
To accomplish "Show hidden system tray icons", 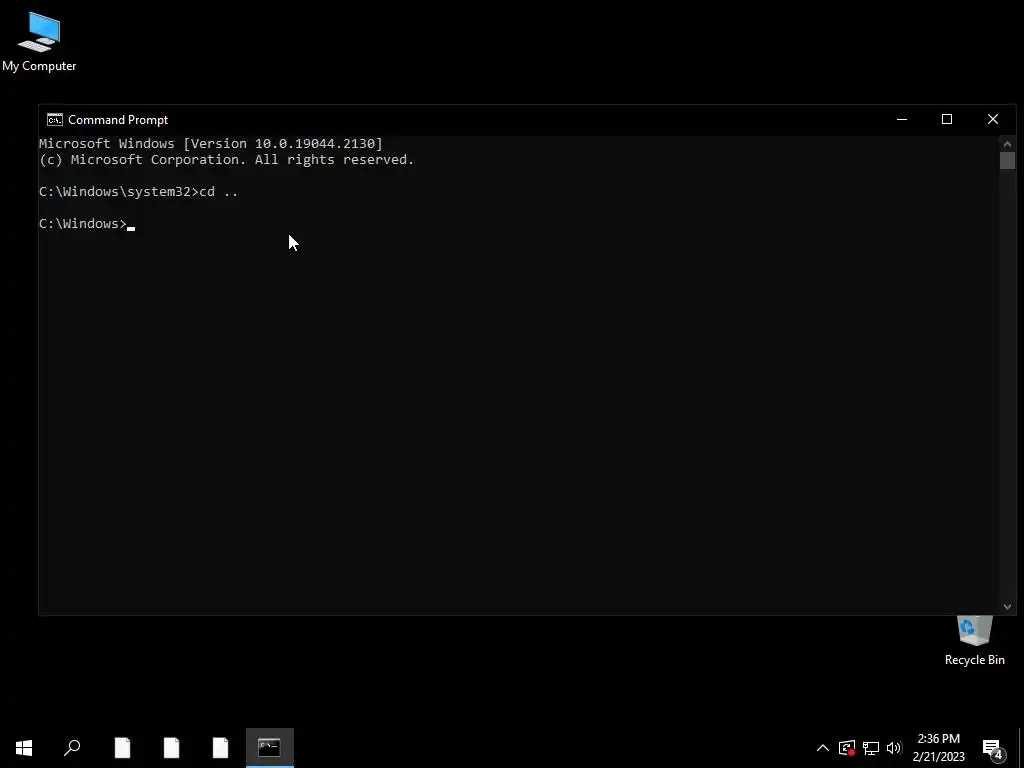I will tap(823, 748).
